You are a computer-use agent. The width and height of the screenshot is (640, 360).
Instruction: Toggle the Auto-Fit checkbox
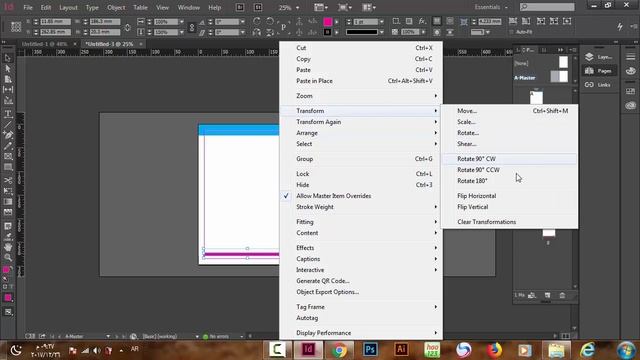click(511, 32)
